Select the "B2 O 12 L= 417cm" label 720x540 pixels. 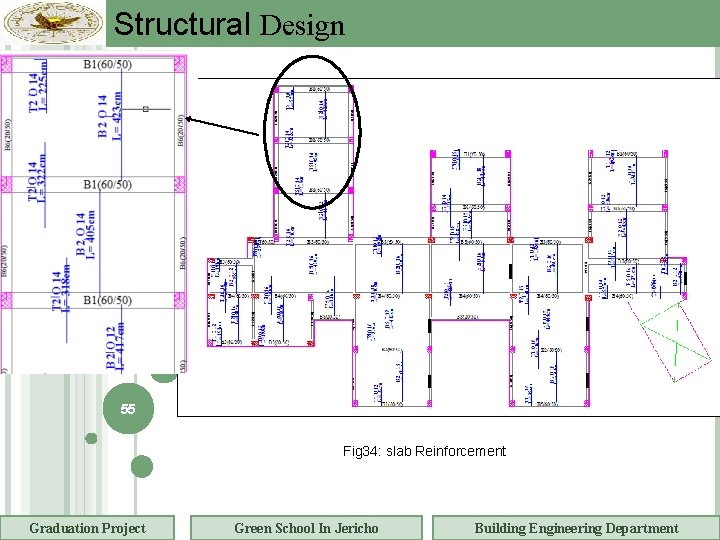115,347
